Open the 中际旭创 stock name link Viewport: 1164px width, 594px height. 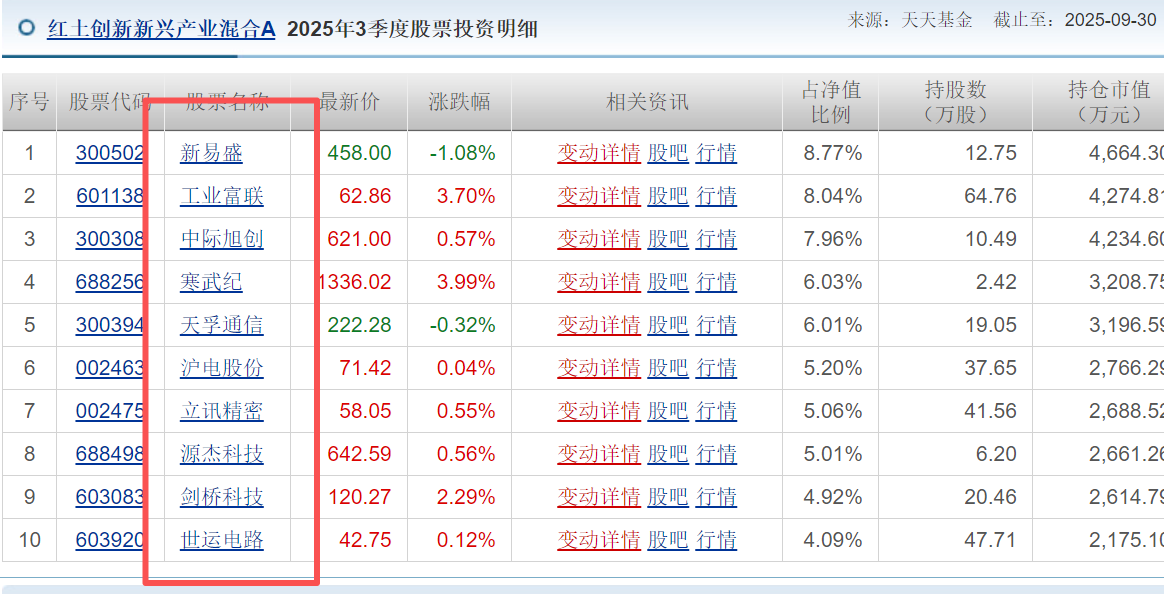click(x=222, y=239)
